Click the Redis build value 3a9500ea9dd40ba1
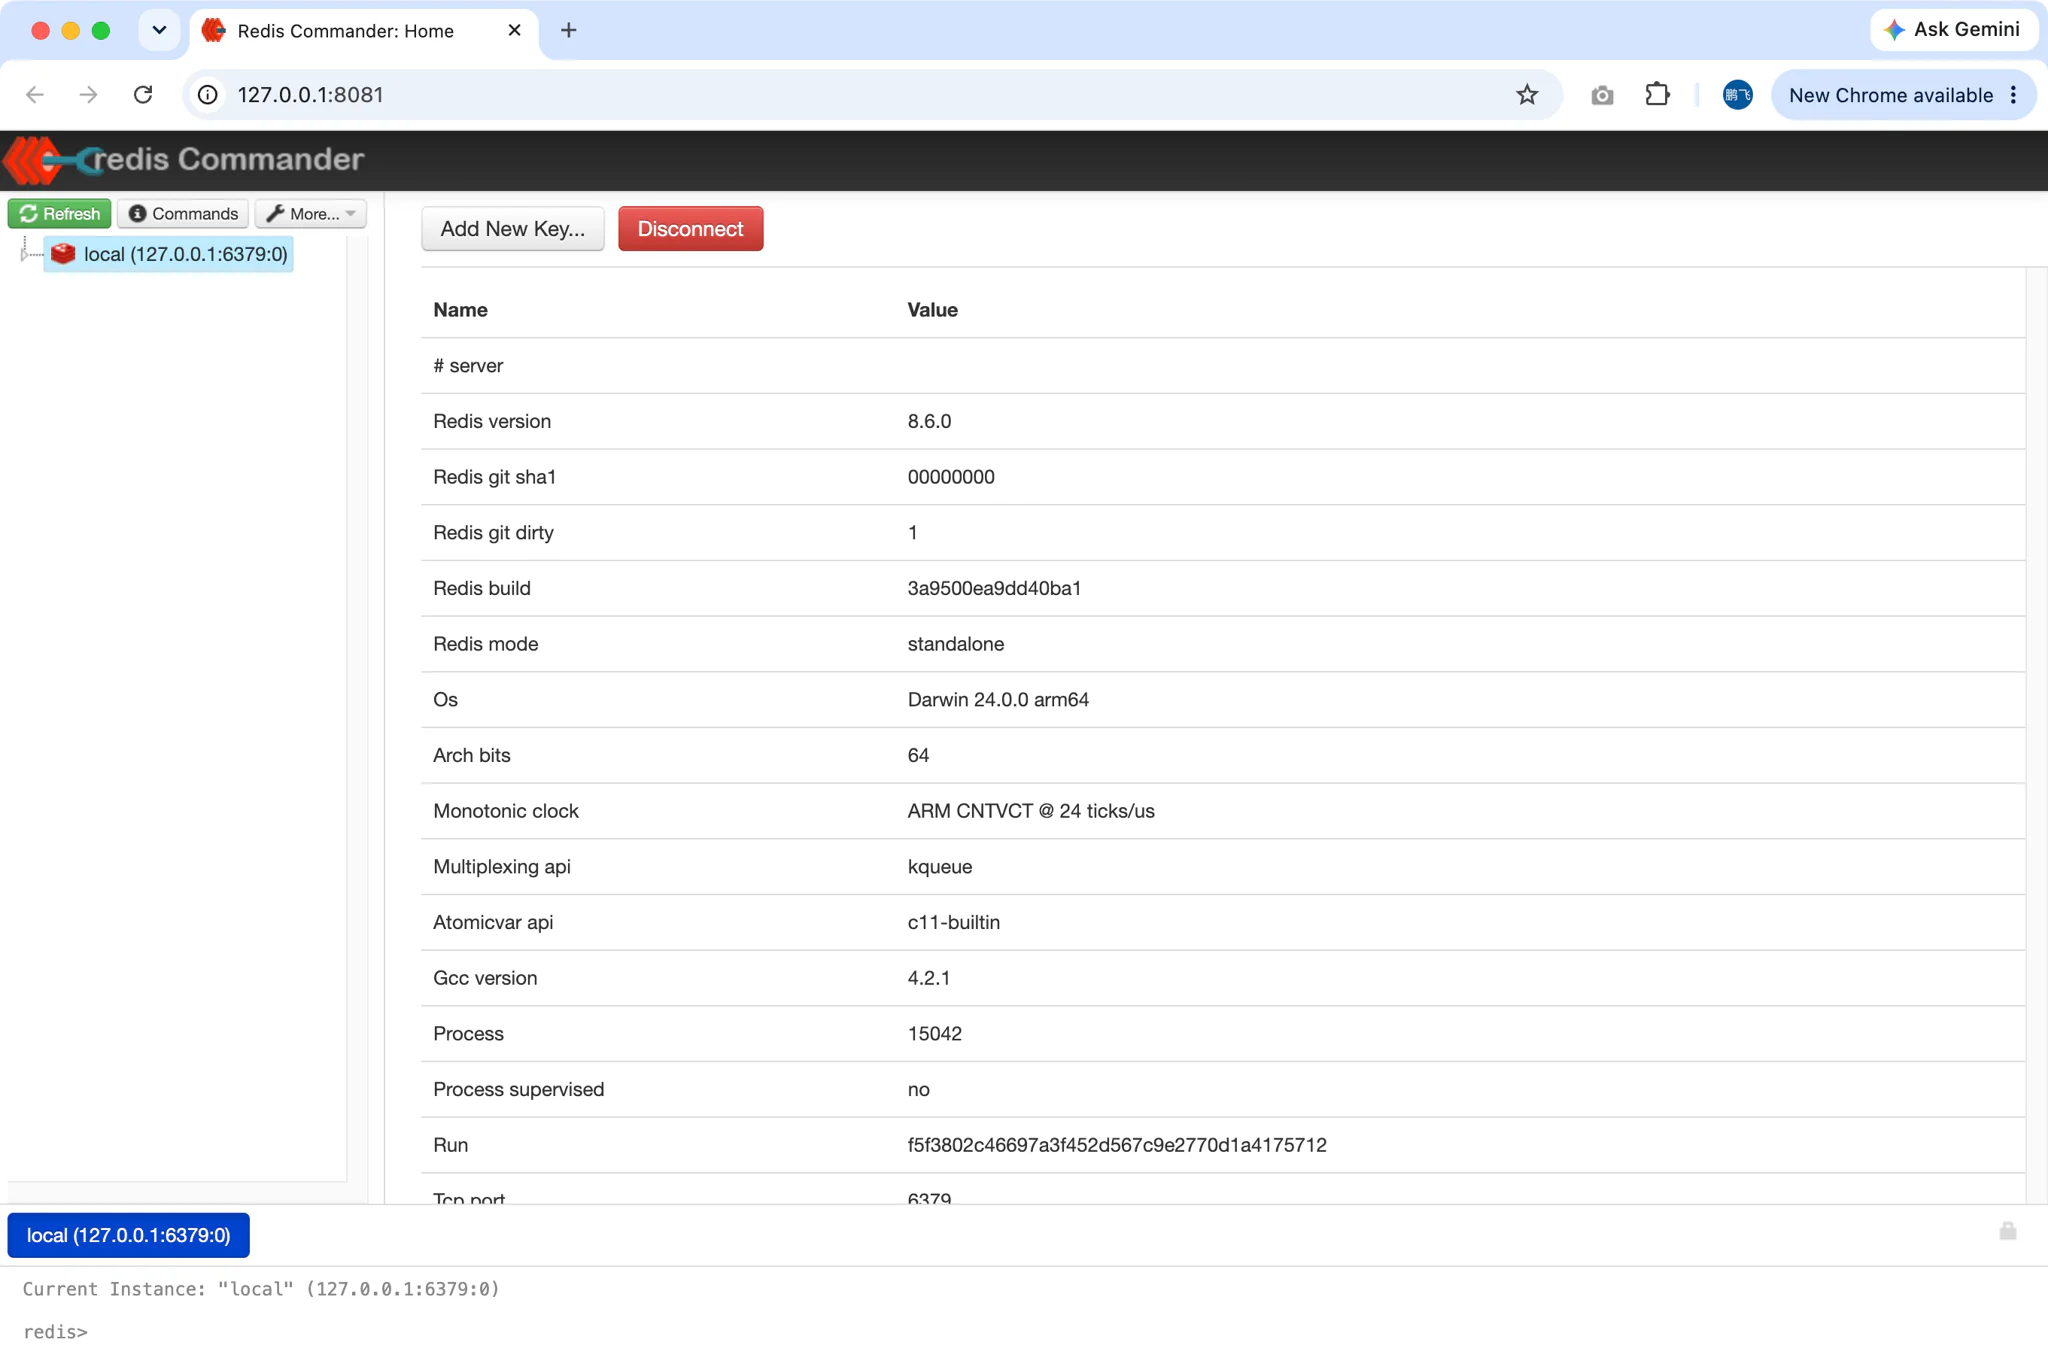Screen dimensions: 2048x1354 coord(994,588)
